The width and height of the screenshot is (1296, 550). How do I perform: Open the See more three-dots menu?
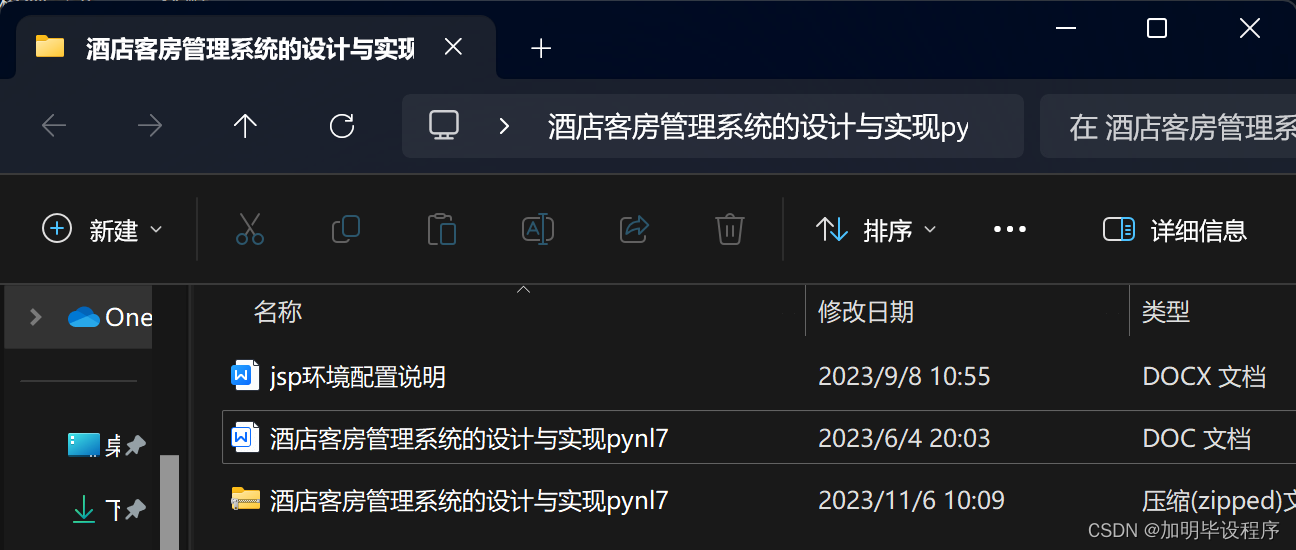pos(1010,230)
